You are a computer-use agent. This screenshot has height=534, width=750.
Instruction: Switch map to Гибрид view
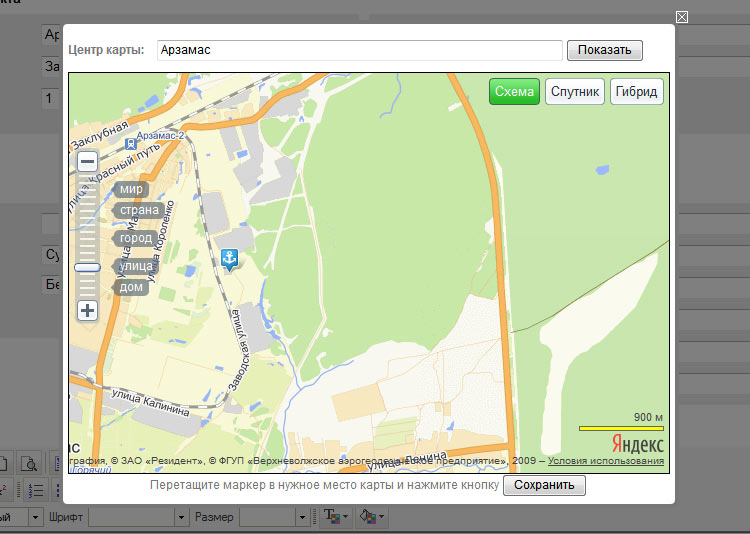[x=637, y=91]
